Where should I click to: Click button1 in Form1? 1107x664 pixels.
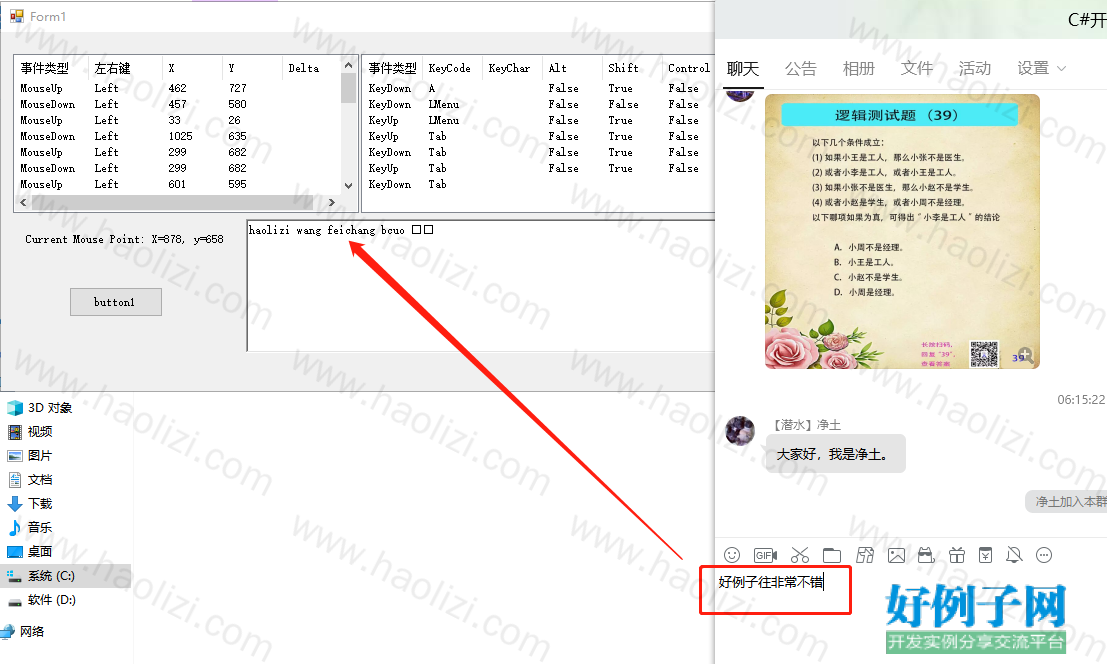116,302
